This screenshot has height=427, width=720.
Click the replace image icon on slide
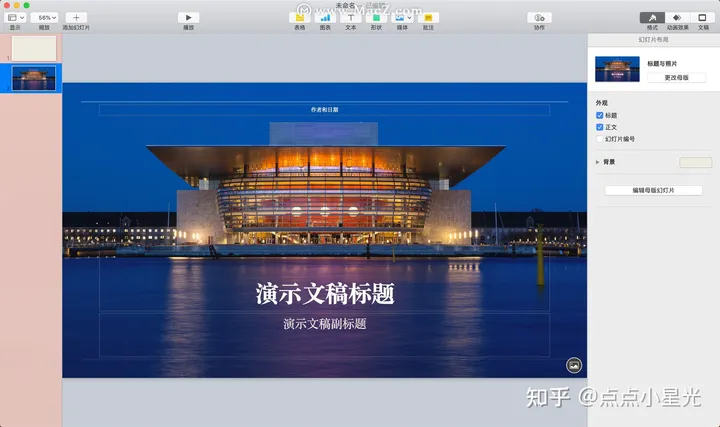coord(574,365)
